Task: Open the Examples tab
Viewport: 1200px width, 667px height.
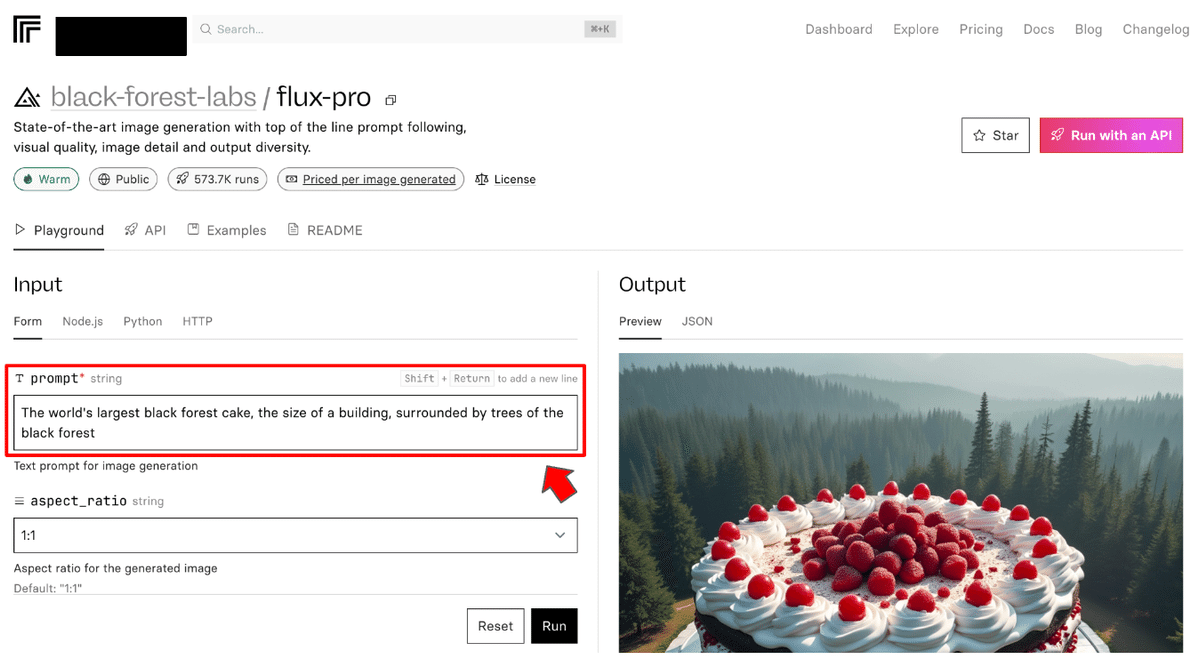Action: (227, 230)
